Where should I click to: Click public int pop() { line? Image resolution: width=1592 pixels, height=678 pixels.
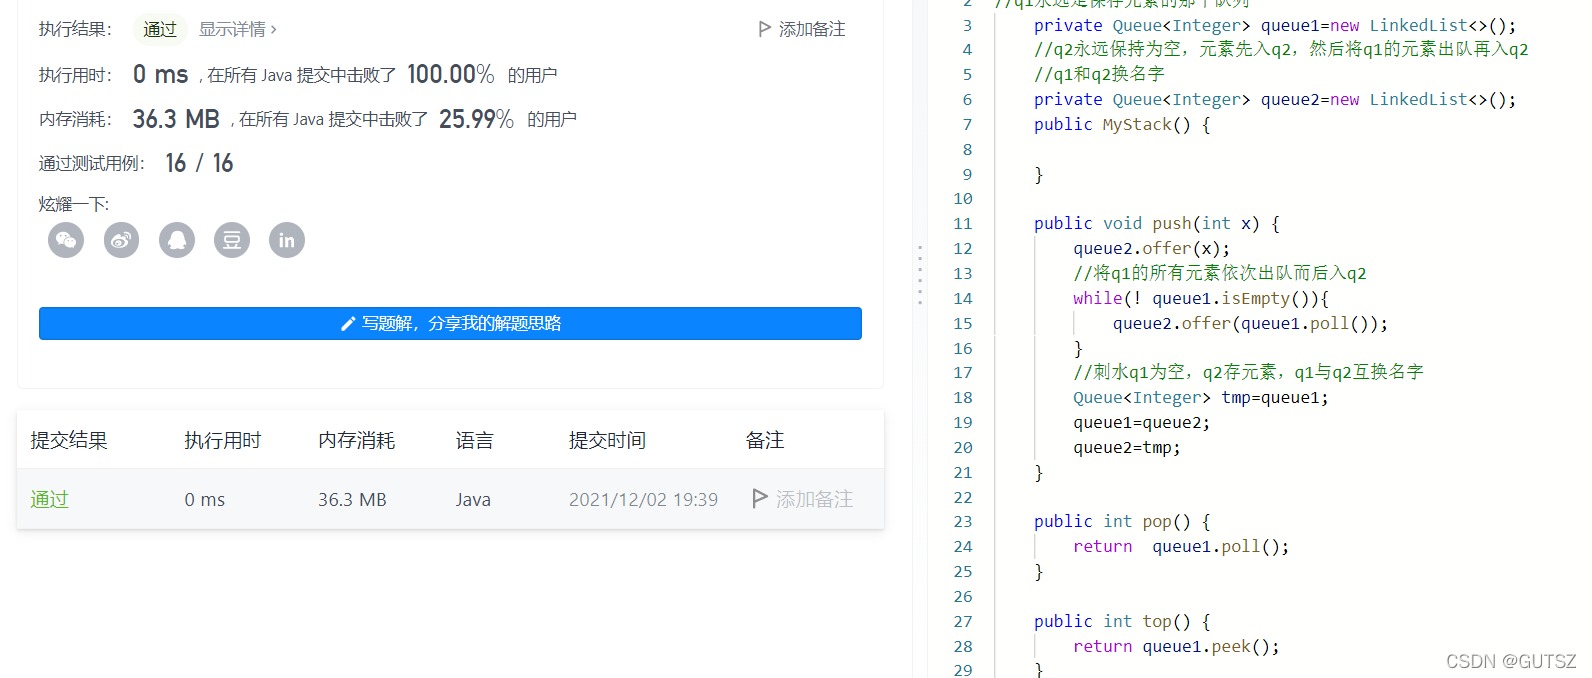click(x=1122, y=521)
